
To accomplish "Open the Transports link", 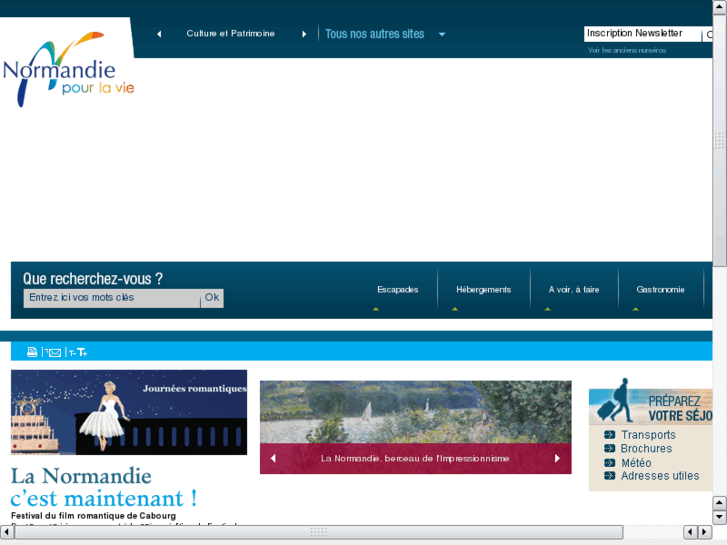I will click(x=648, y=435).
